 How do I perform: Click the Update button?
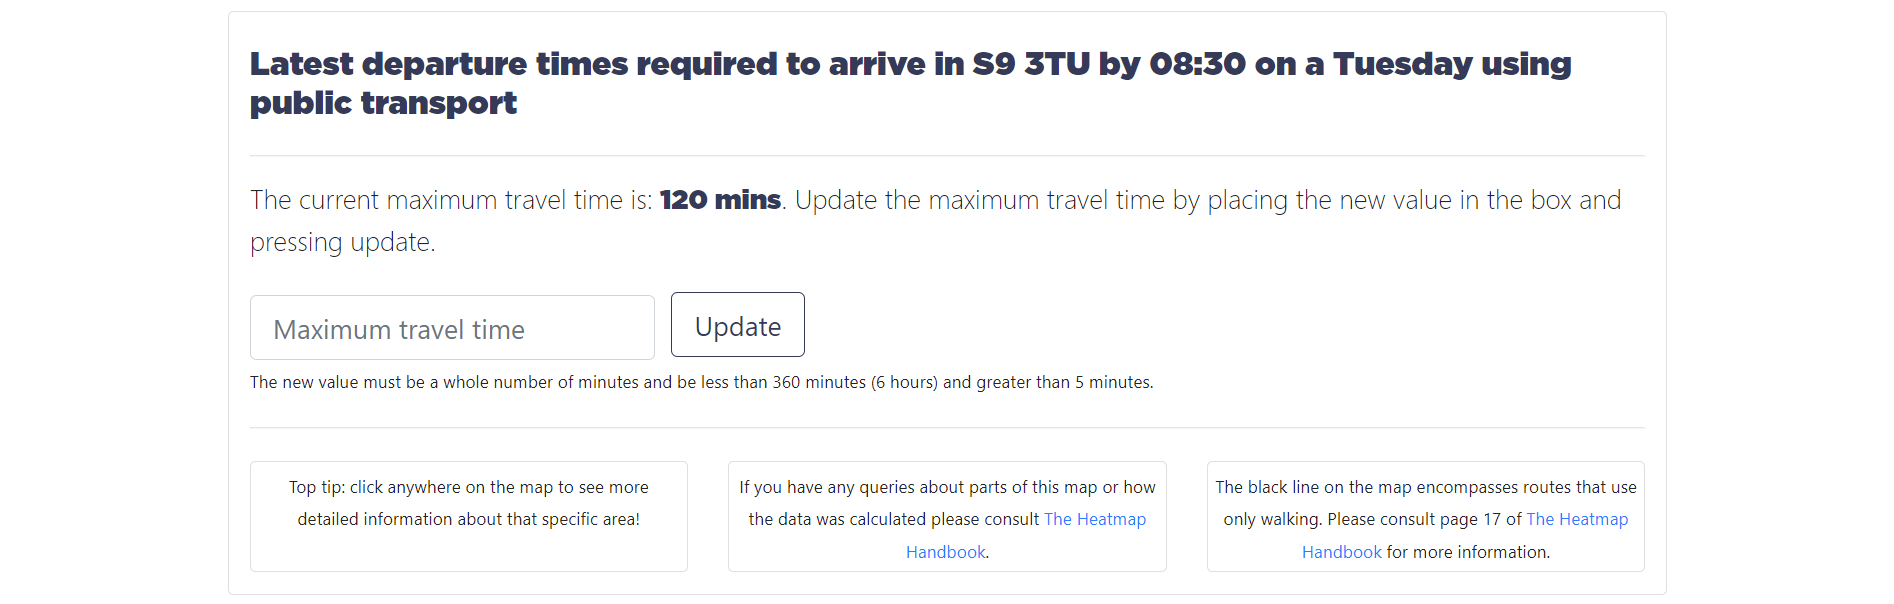pyautogui.click(x=738, y=325)
